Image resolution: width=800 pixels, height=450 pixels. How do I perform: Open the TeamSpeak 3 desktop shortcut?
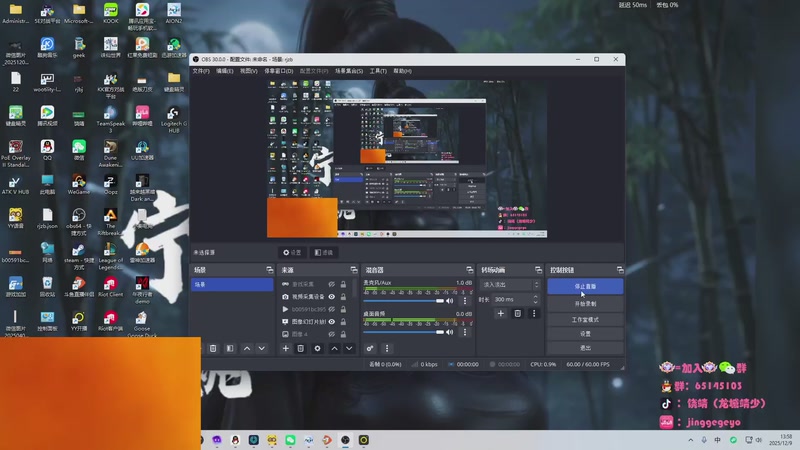(x=110, y=119)
